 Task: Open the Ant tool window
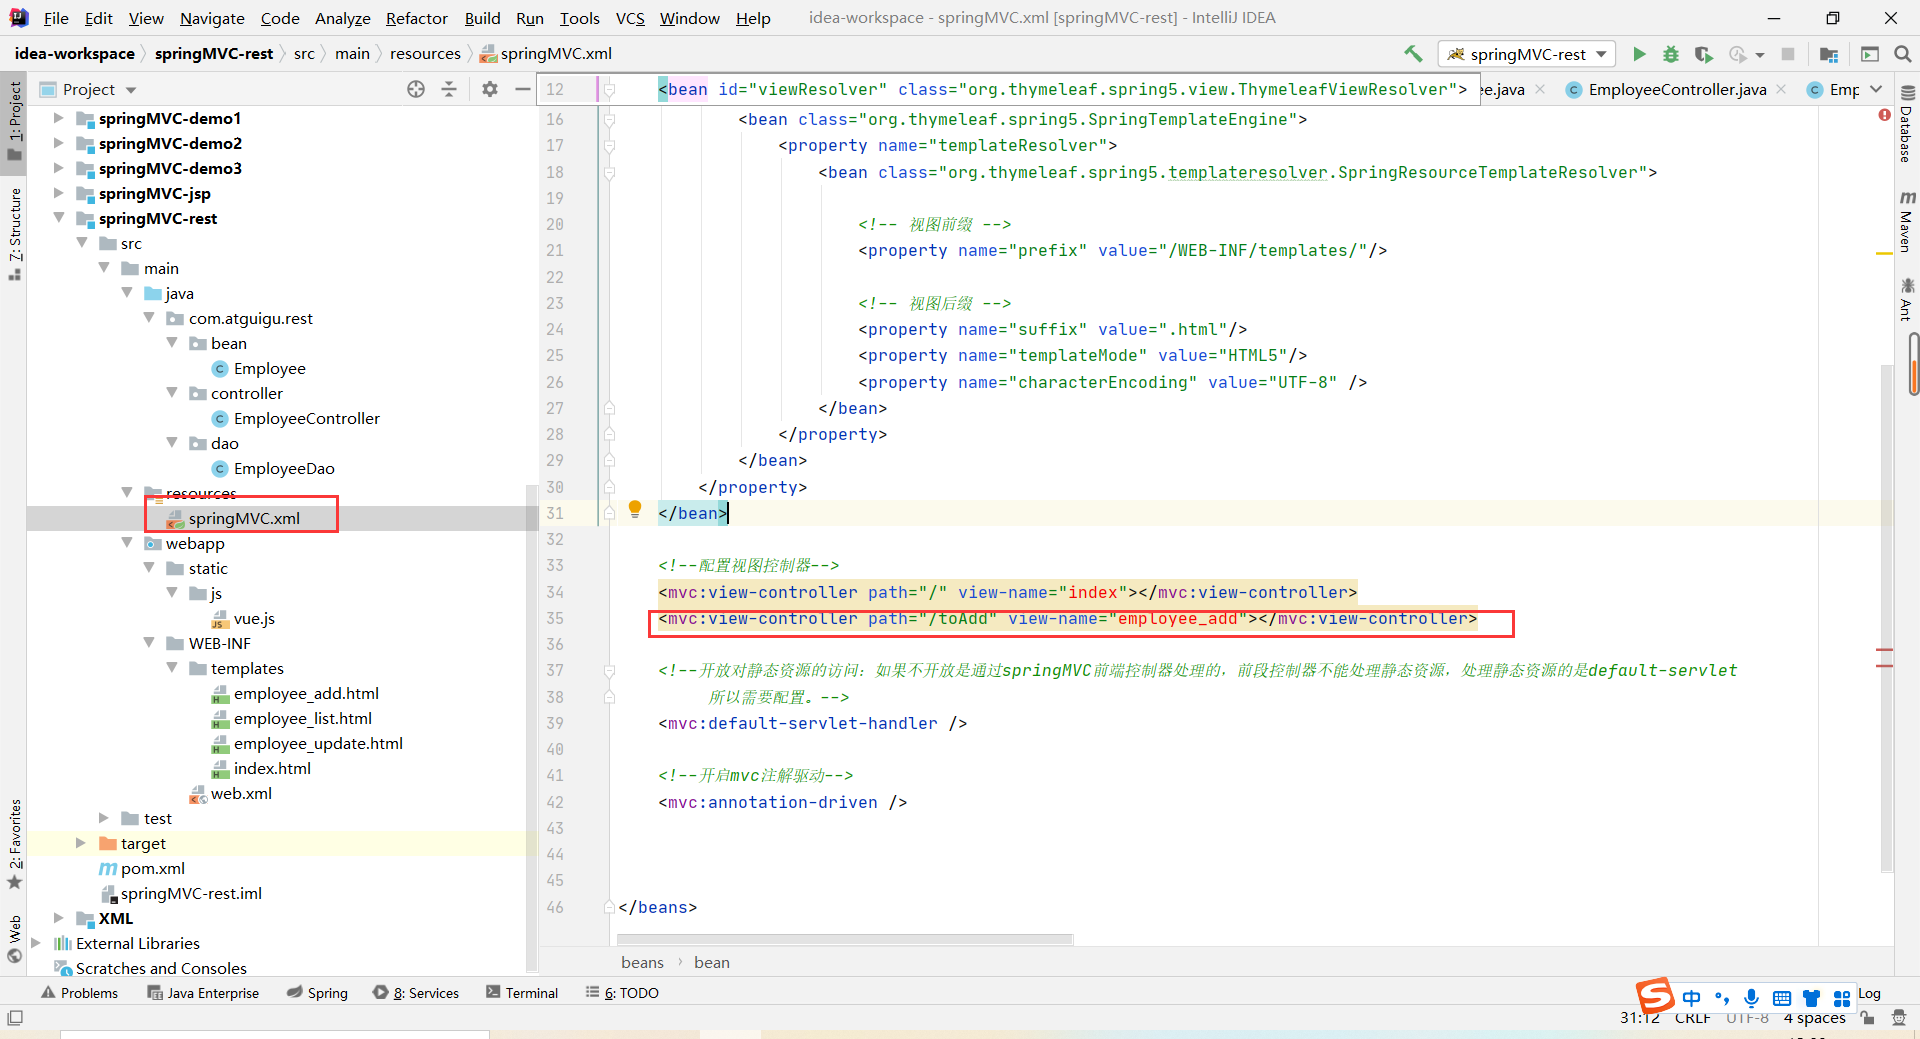pos(1906,298)
